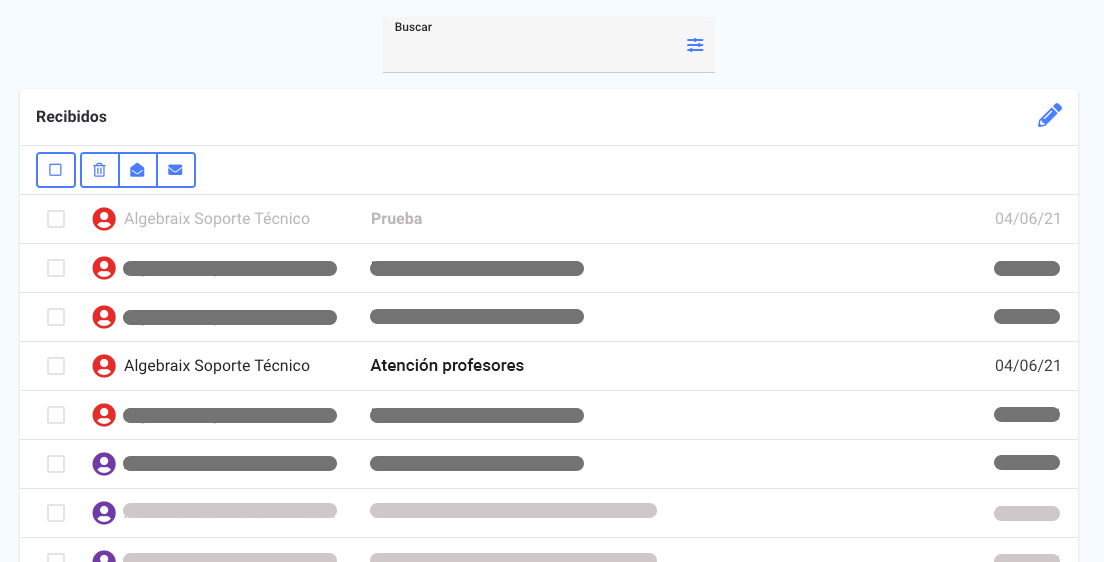Image resolution: width=1104 pixels, height=562 pixels.
Task: Open the Prueba message subject
Action: [x=396, y=219]
